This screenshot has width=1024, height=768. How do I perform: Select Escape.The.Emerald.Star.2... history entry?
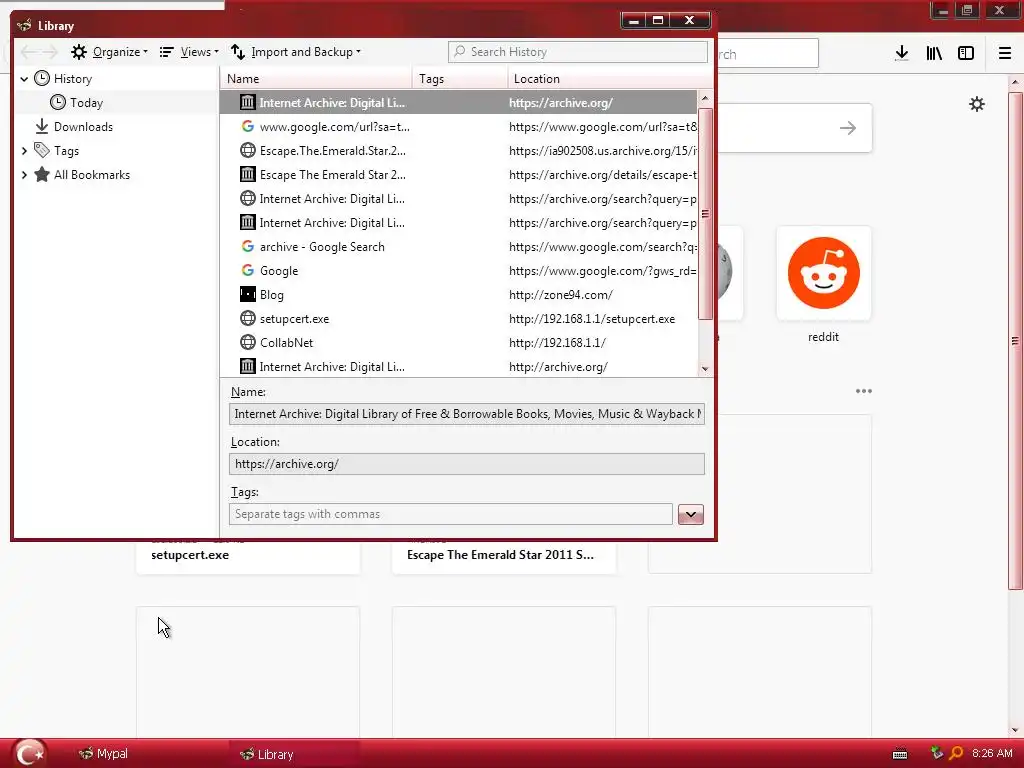pos(458,151)
